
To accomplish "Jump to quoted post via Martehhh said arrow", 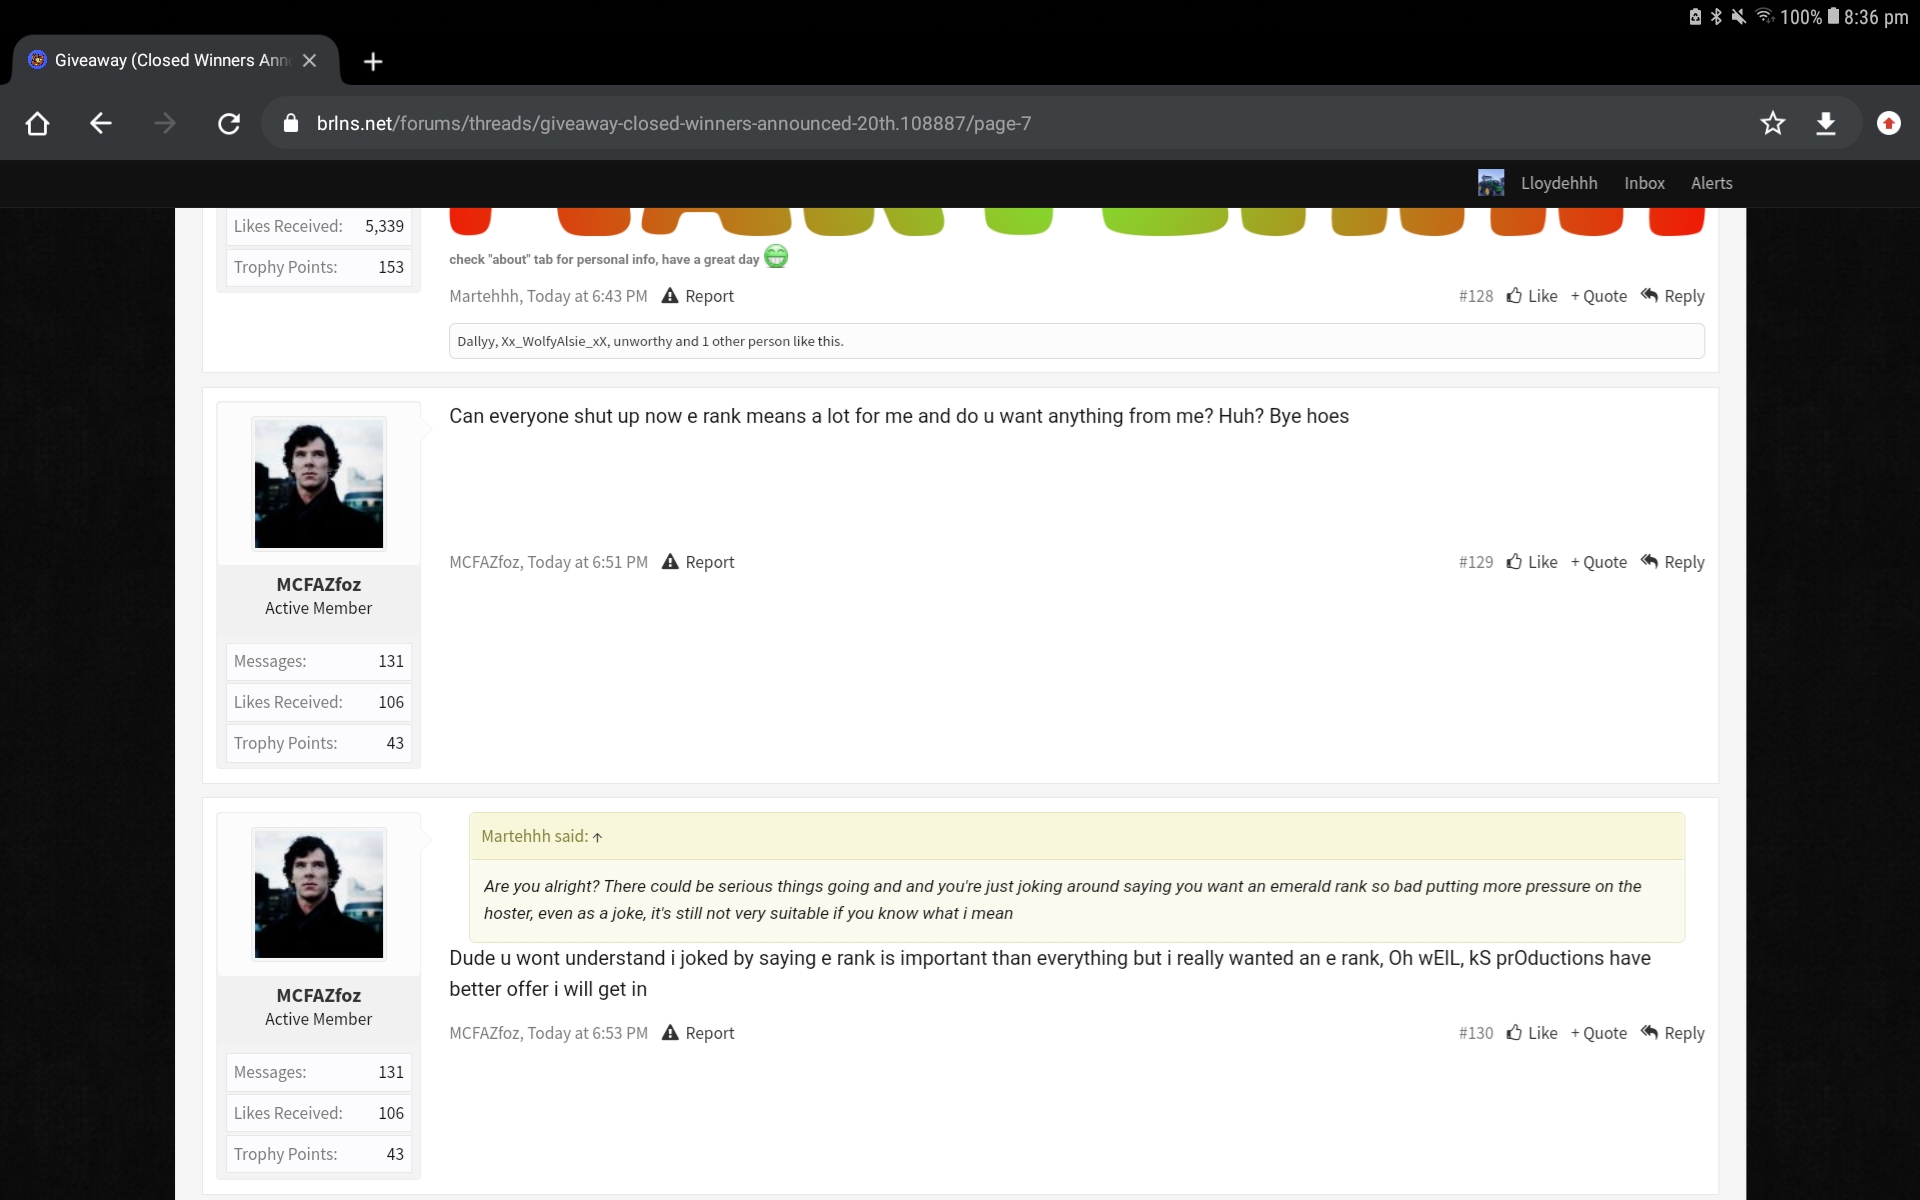I will [597, 837].
